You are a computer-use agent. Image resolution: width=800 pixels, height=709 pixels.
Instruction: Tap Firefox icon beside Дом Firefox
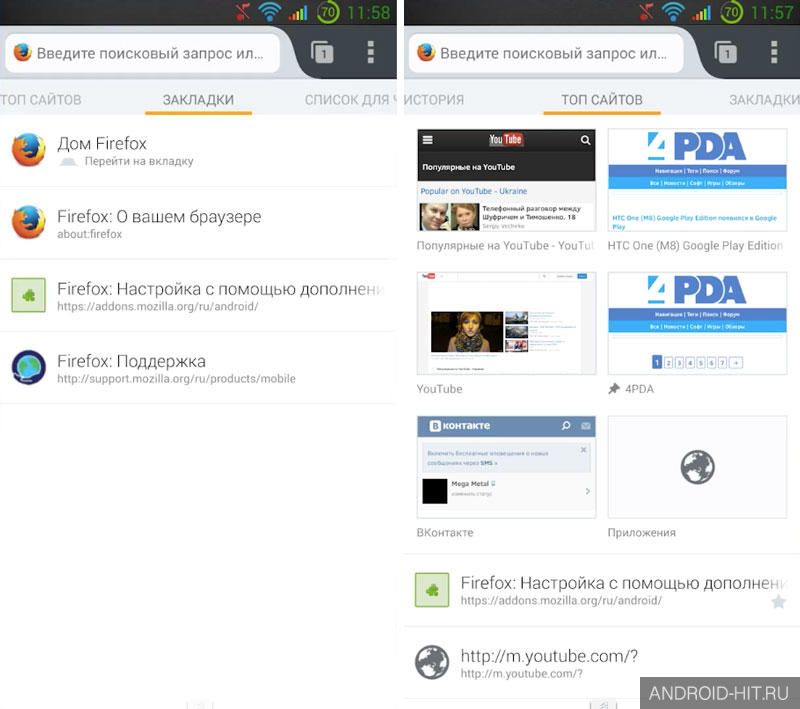point(29,150)
